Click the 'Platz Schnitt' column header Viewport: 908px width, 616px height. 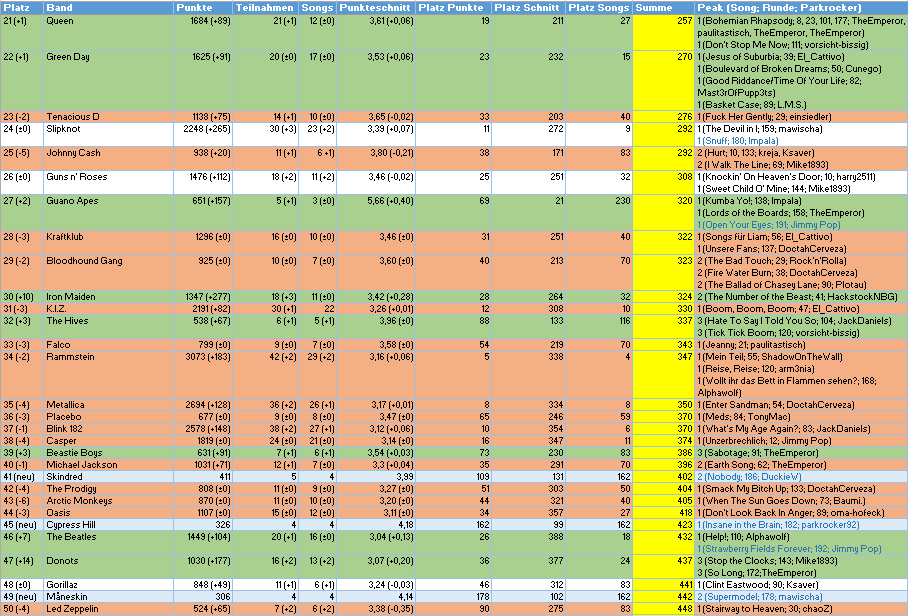point(528,8)
